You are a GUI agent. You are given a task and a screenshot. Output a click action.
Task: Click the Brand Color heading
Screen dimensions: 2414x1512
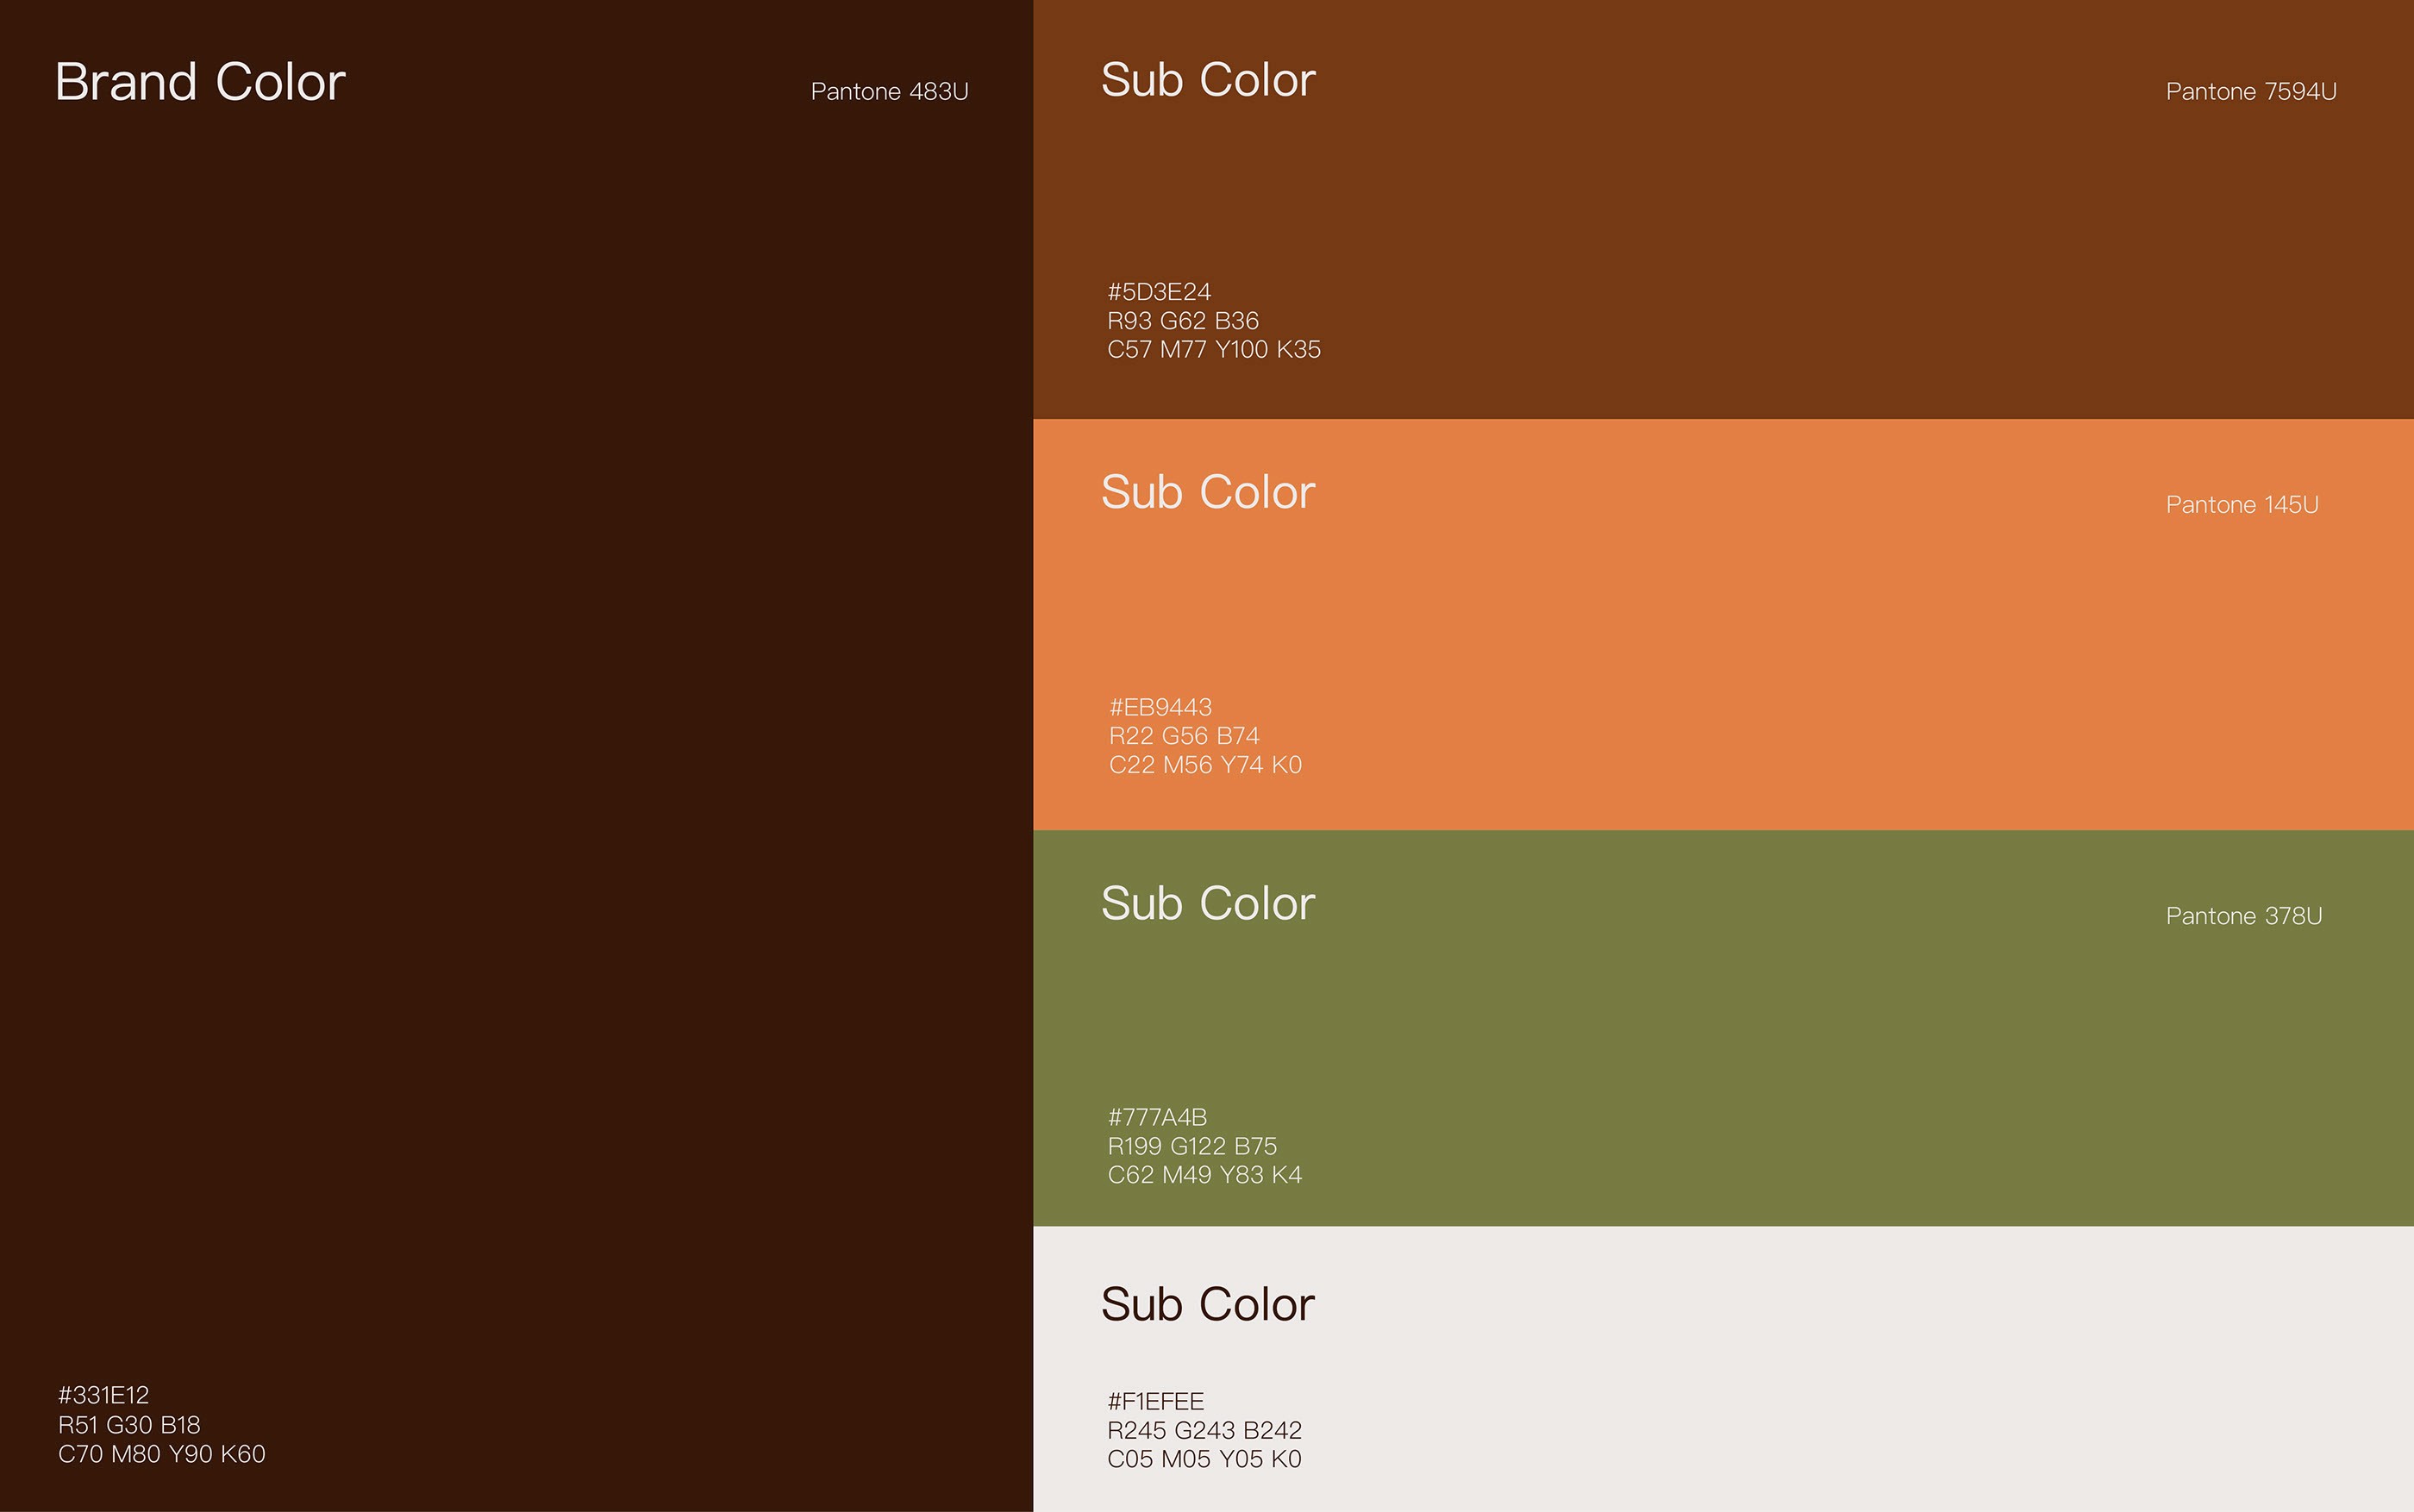click(200, 82)
